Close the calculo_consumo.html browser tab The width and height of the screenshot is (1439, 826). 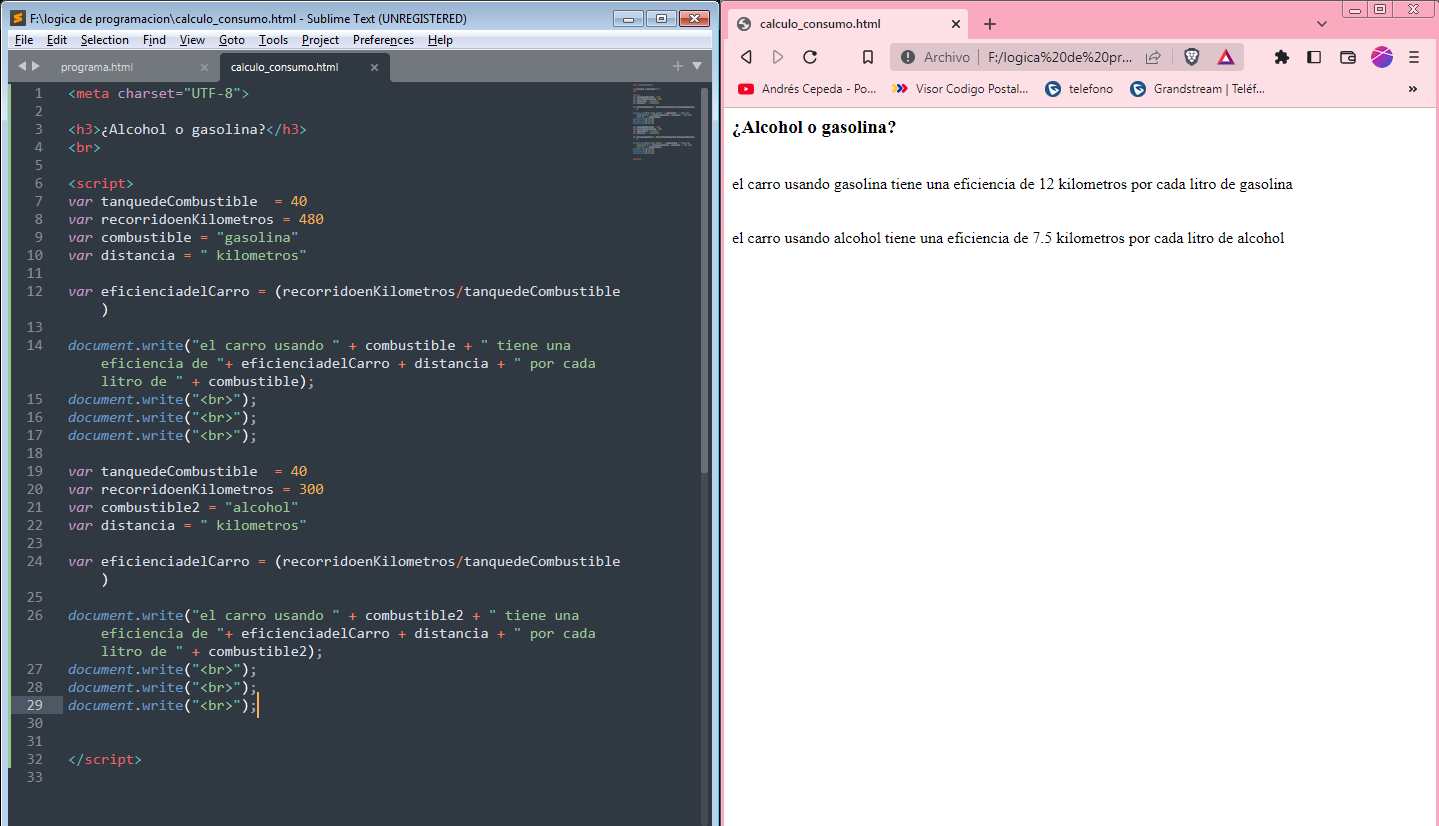coord(955,24)
